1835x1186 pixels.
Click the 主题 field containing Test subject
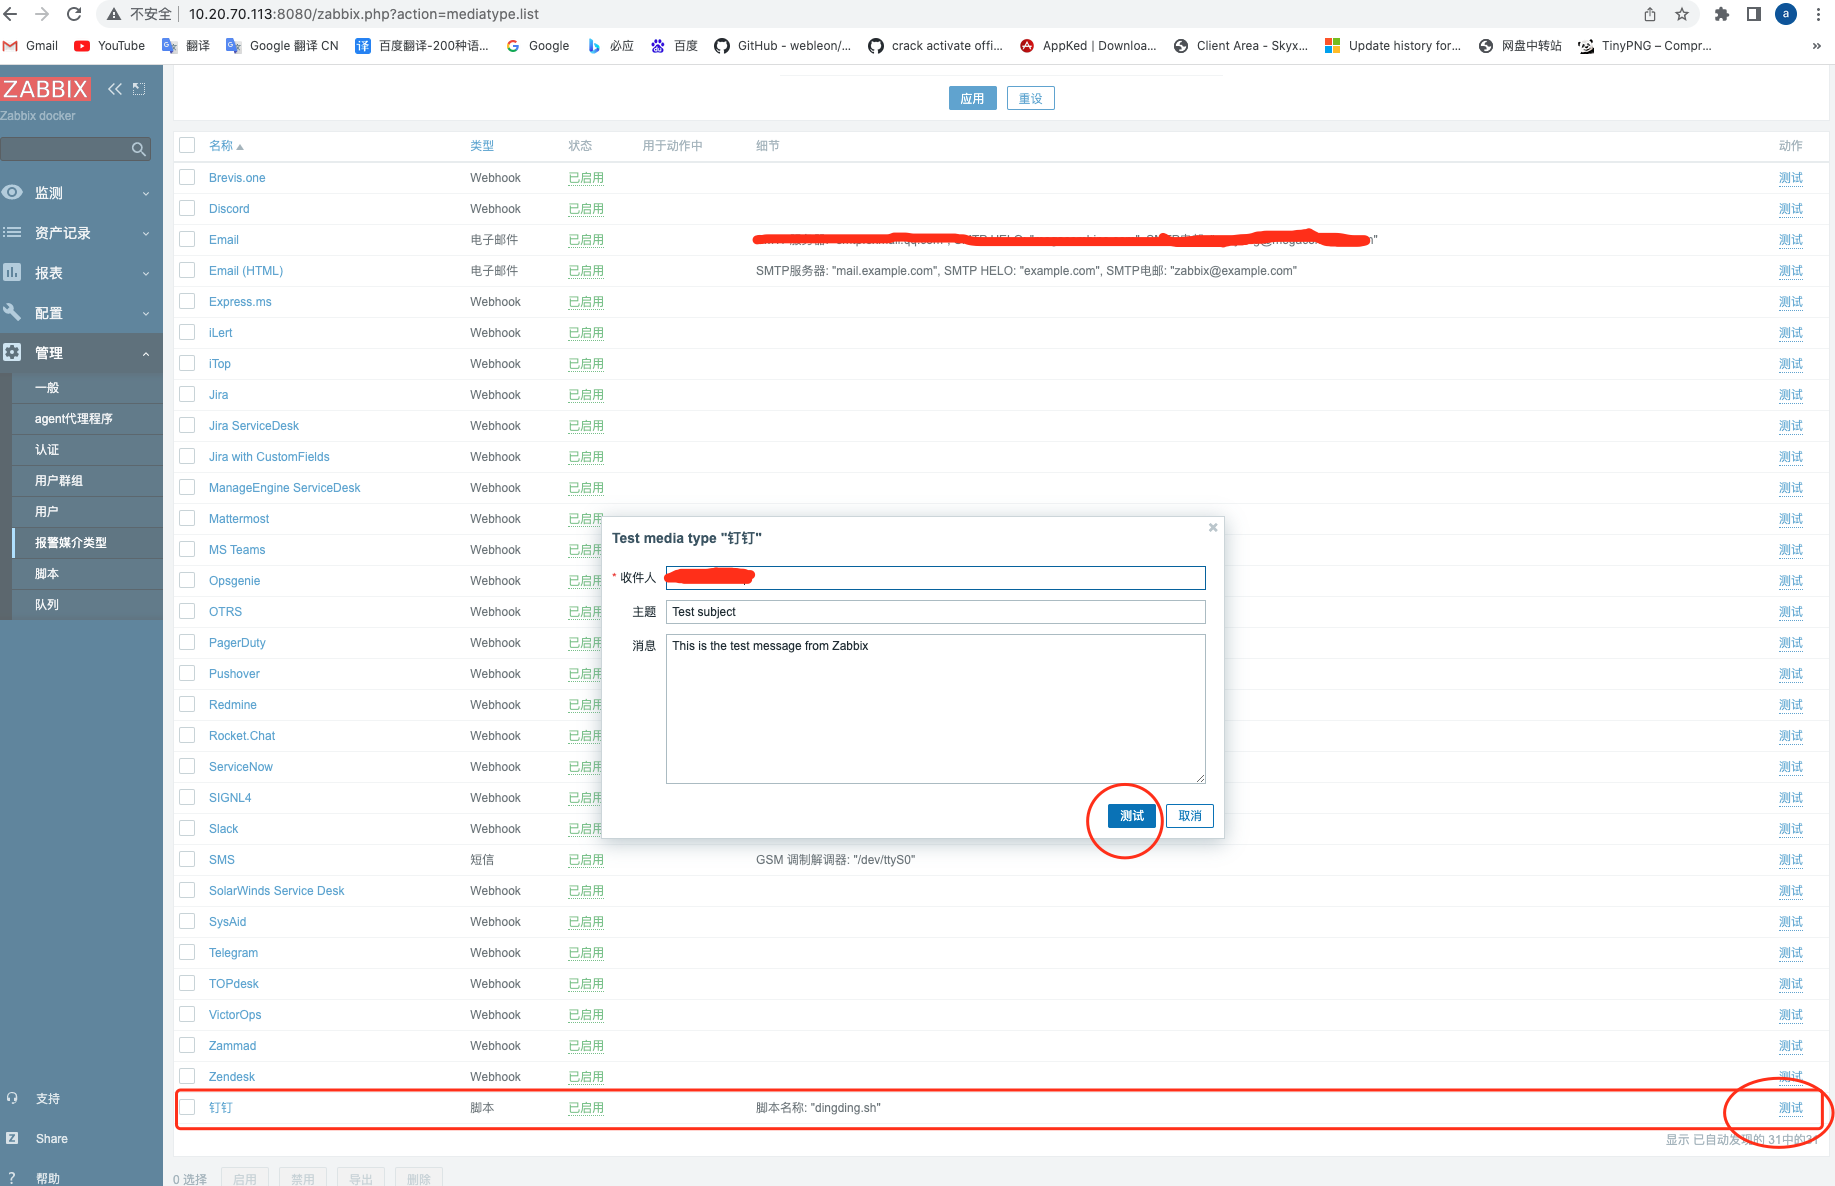point(936,612)
